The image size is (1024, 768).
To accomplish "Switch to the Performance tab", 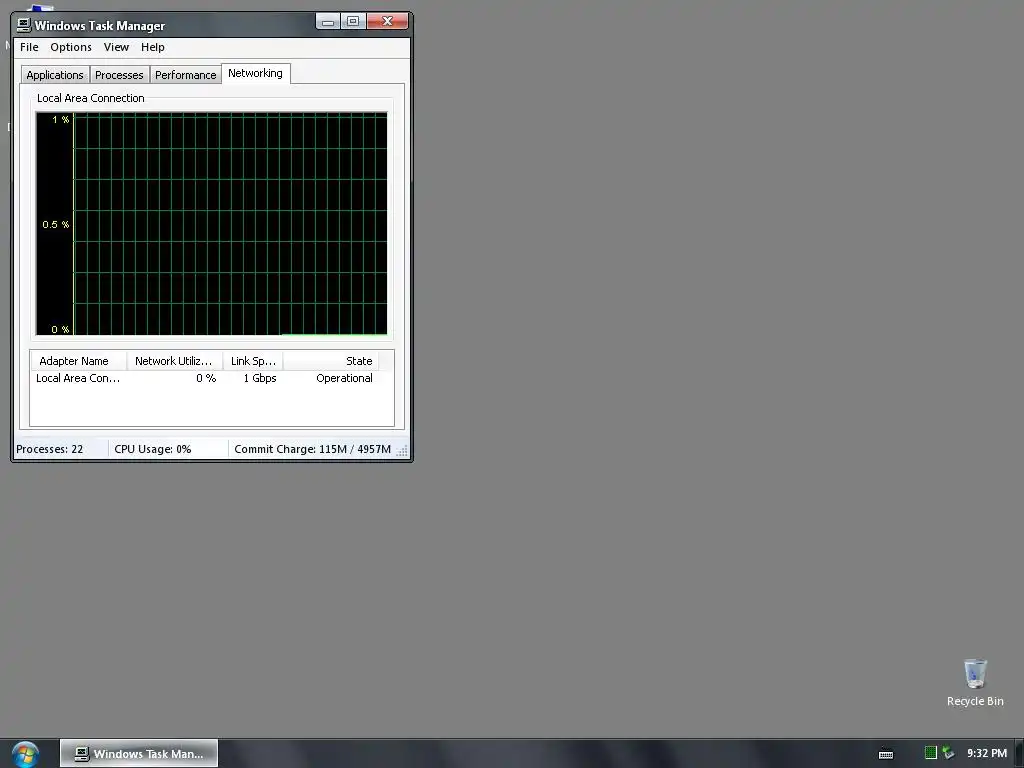I will pyautogui.click(x=185, y=75).
